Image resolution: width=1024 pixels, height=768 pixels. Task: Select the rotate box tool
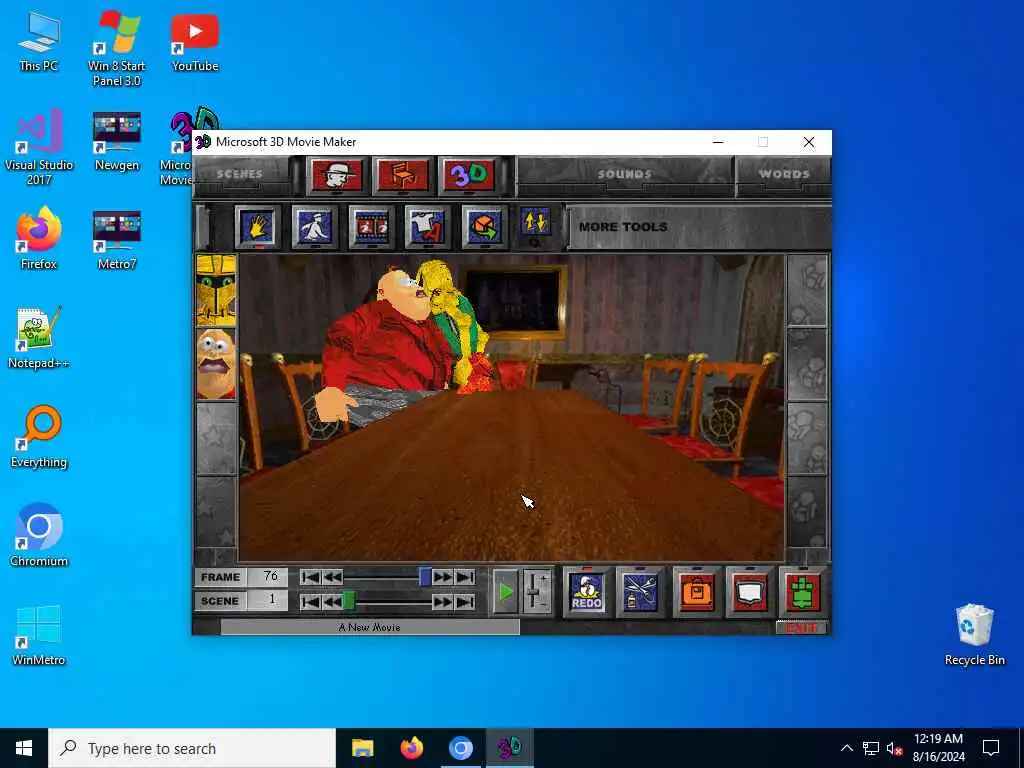click(484, 227)
